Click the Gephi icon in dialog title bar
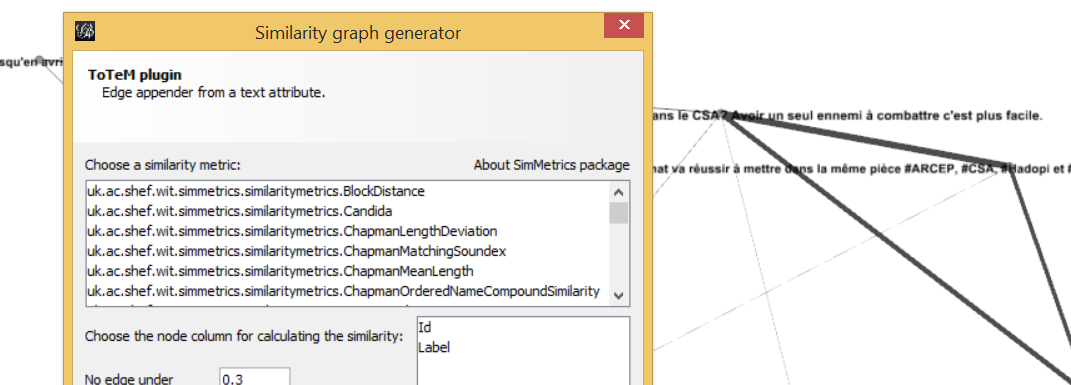Image resolution: width=1071 pixels, height=385 pixels. [x=85, y=31]
